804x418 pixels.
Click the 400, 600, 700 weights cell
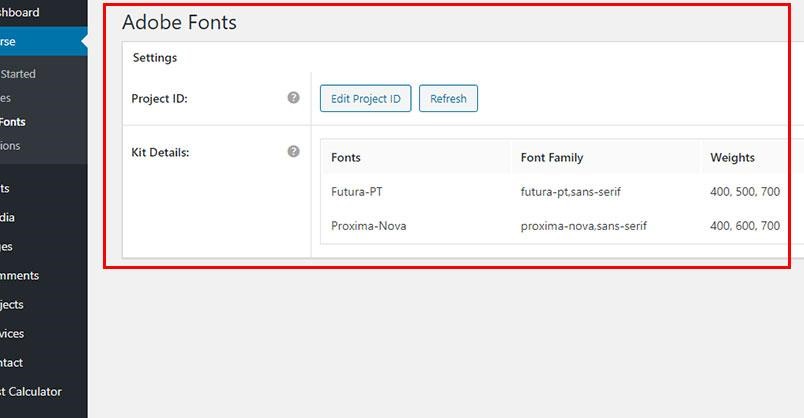(x=745, y=226)
